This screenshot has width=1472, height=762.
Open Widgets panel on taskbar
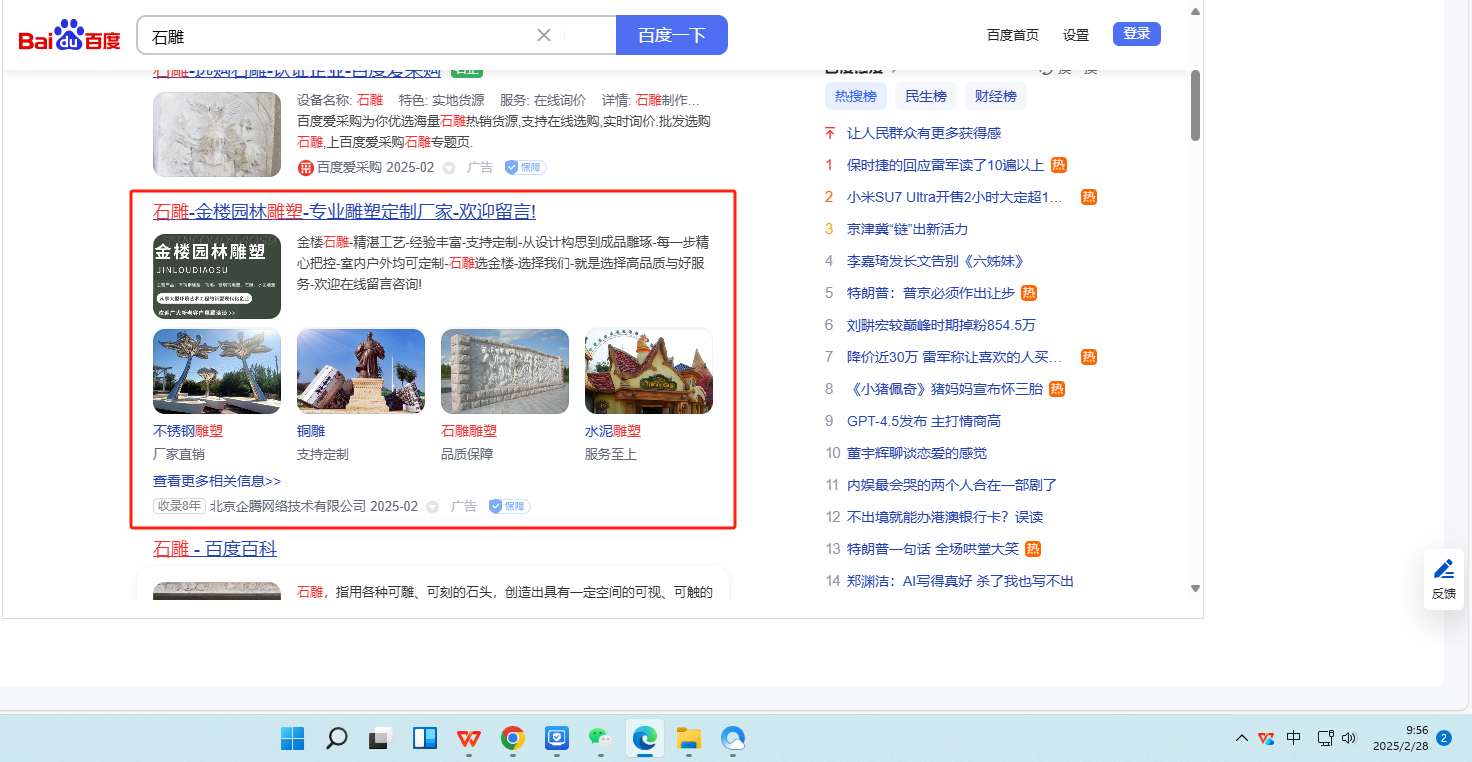(x=424, y=739)
